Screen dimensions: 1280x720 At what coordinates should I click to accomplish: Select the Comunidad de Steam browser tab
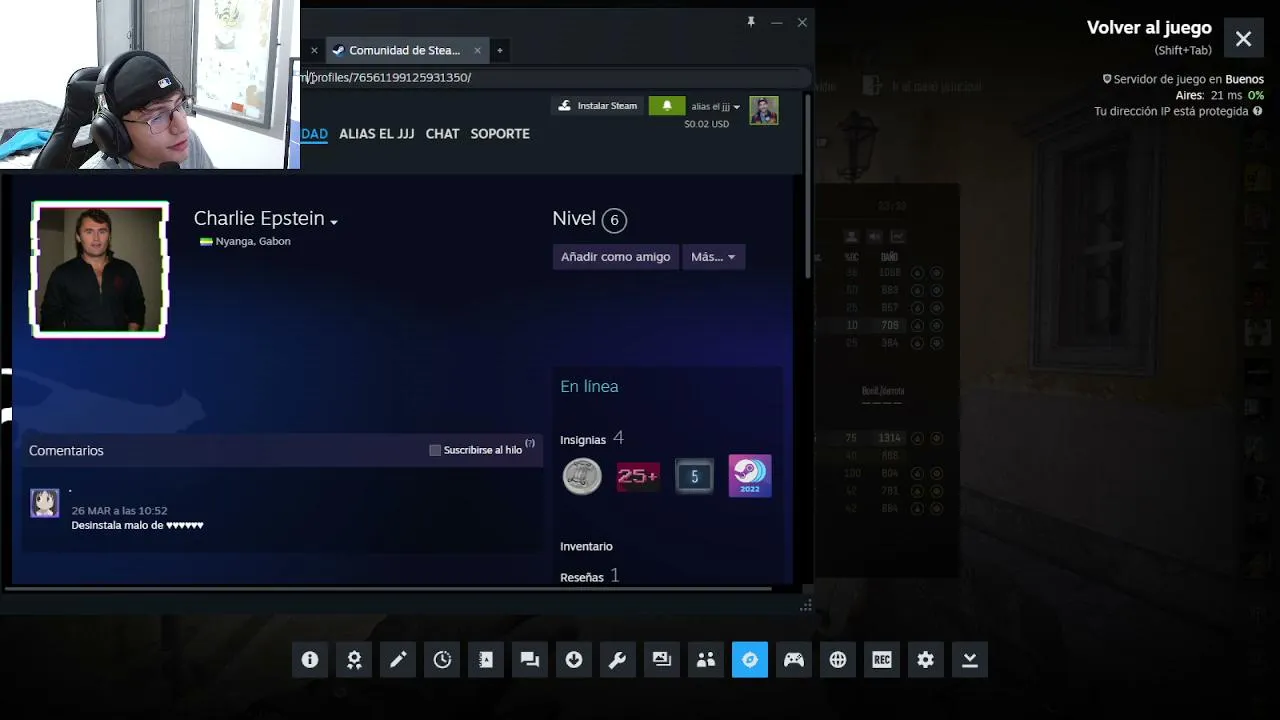point(404,50)
